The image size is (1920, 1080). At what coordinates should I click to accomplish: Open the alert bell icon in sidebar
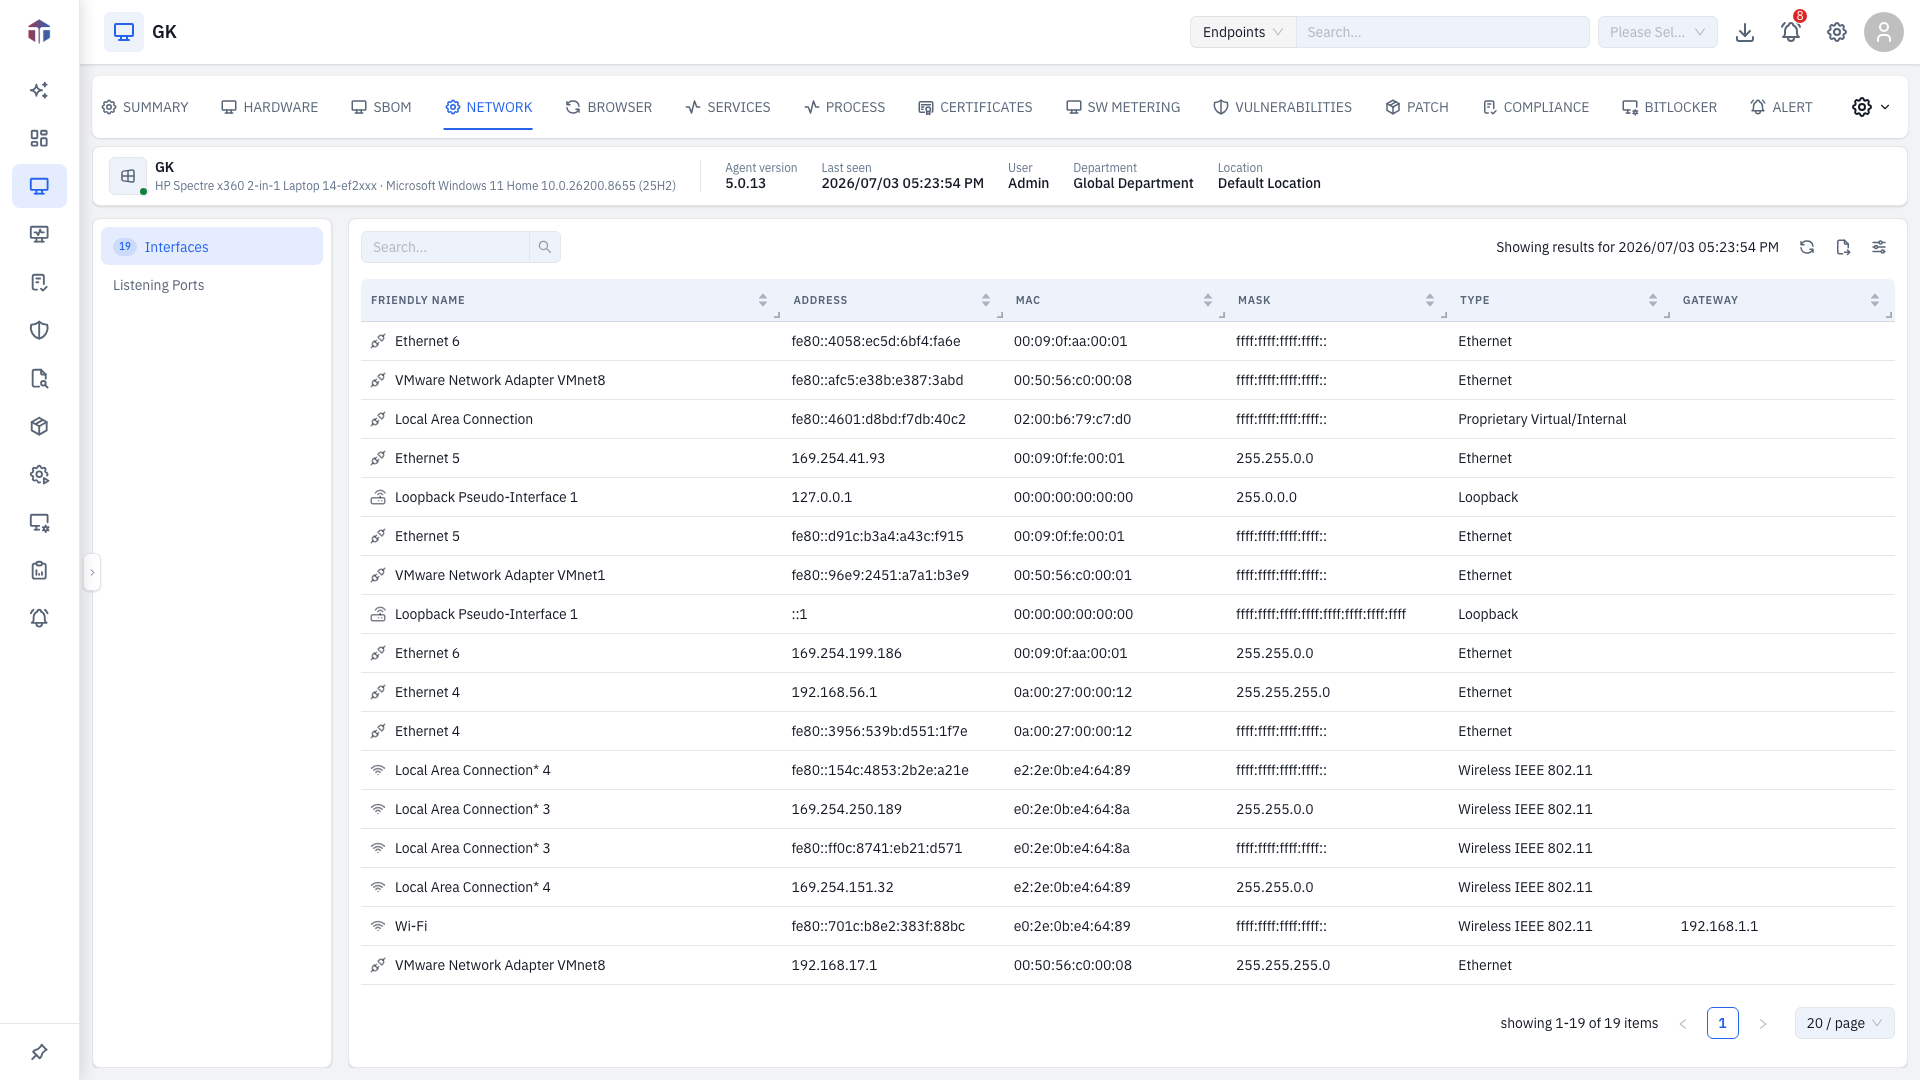(x=39, y=618)
